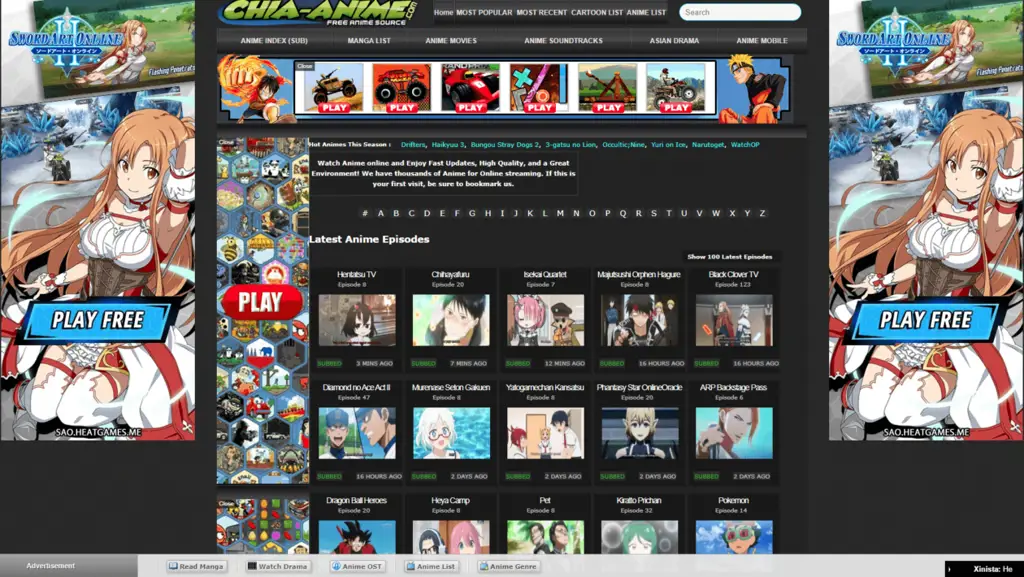This screenshot has width=1024, height=577.
Task: Open the Anime Soundtracks tab
Action: tap(563, 40)
